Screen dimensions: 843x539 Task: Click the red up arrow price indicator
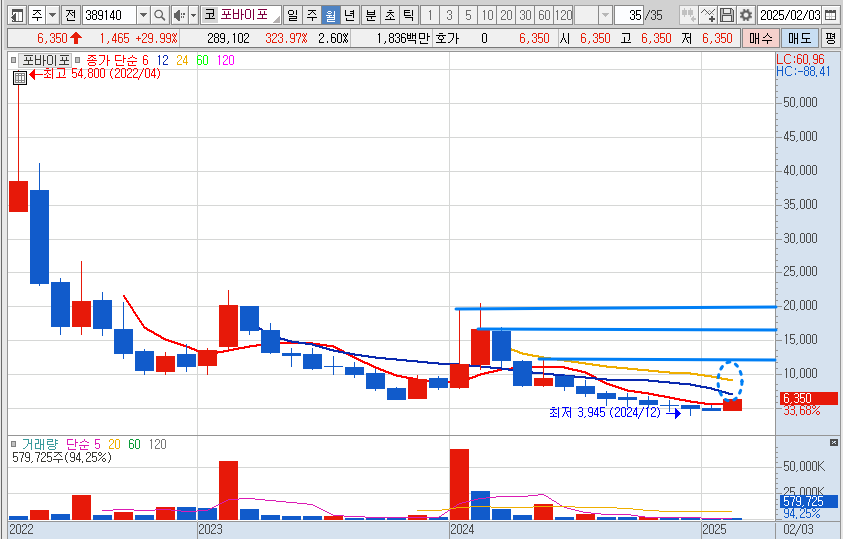75,38
